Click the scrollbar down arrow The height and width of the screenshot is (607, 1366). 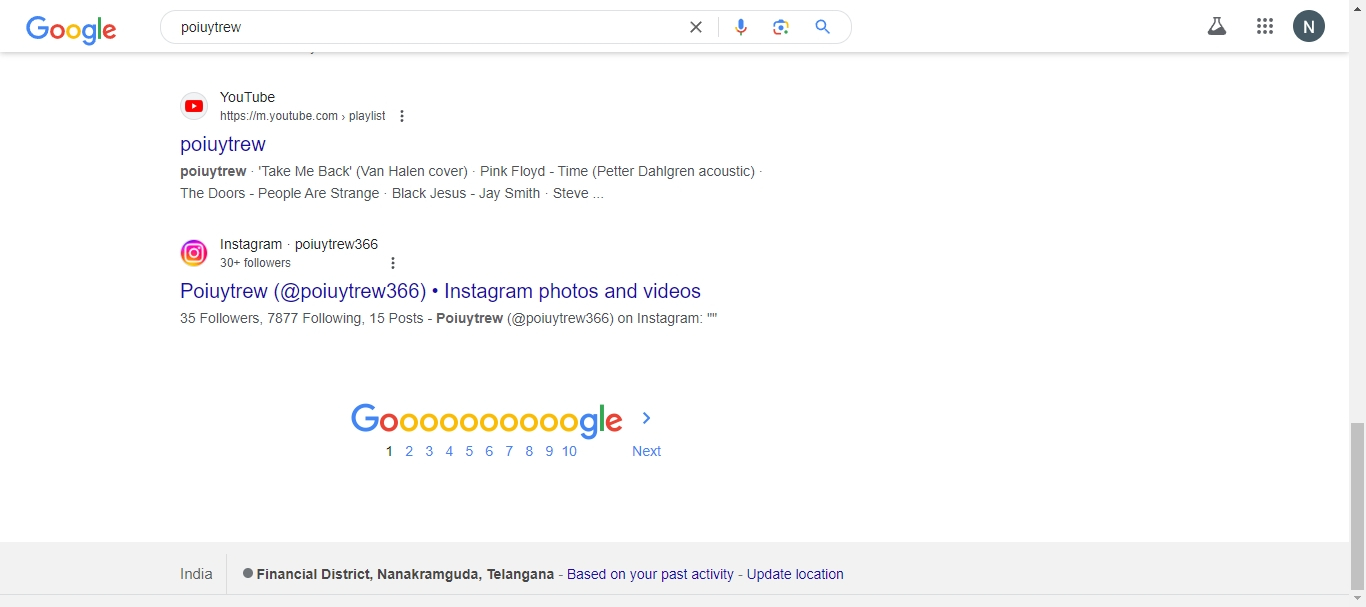(x=1357, y=599)
